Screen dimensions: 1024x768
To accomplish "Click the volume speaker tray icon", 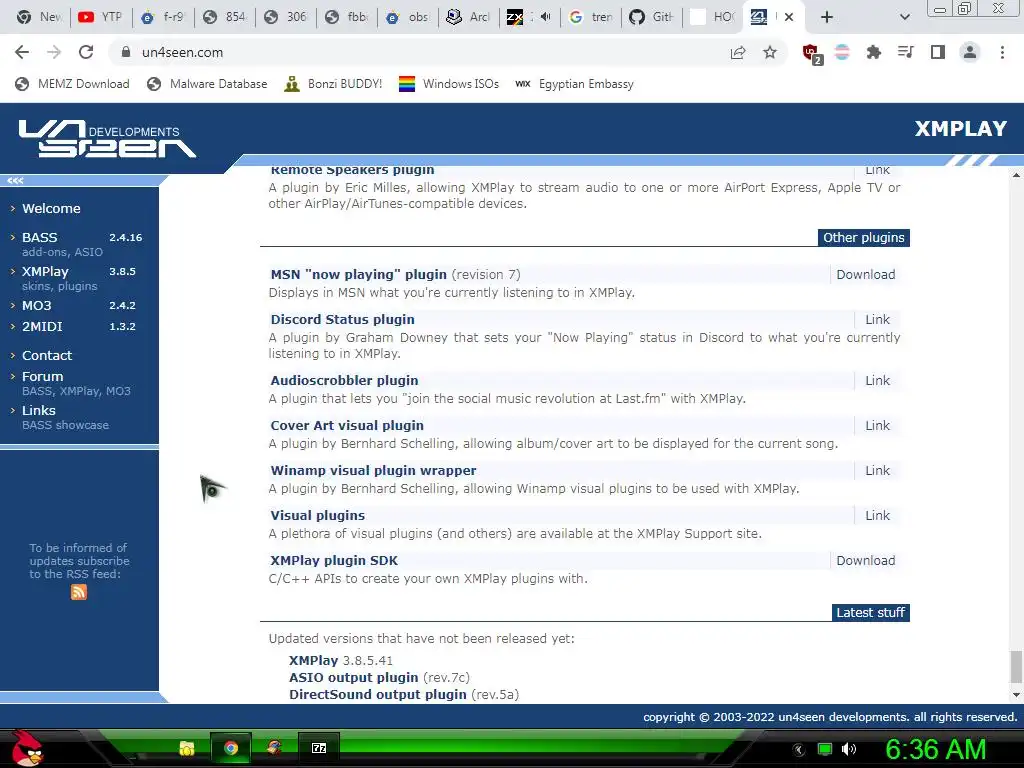I will (849, 749).
